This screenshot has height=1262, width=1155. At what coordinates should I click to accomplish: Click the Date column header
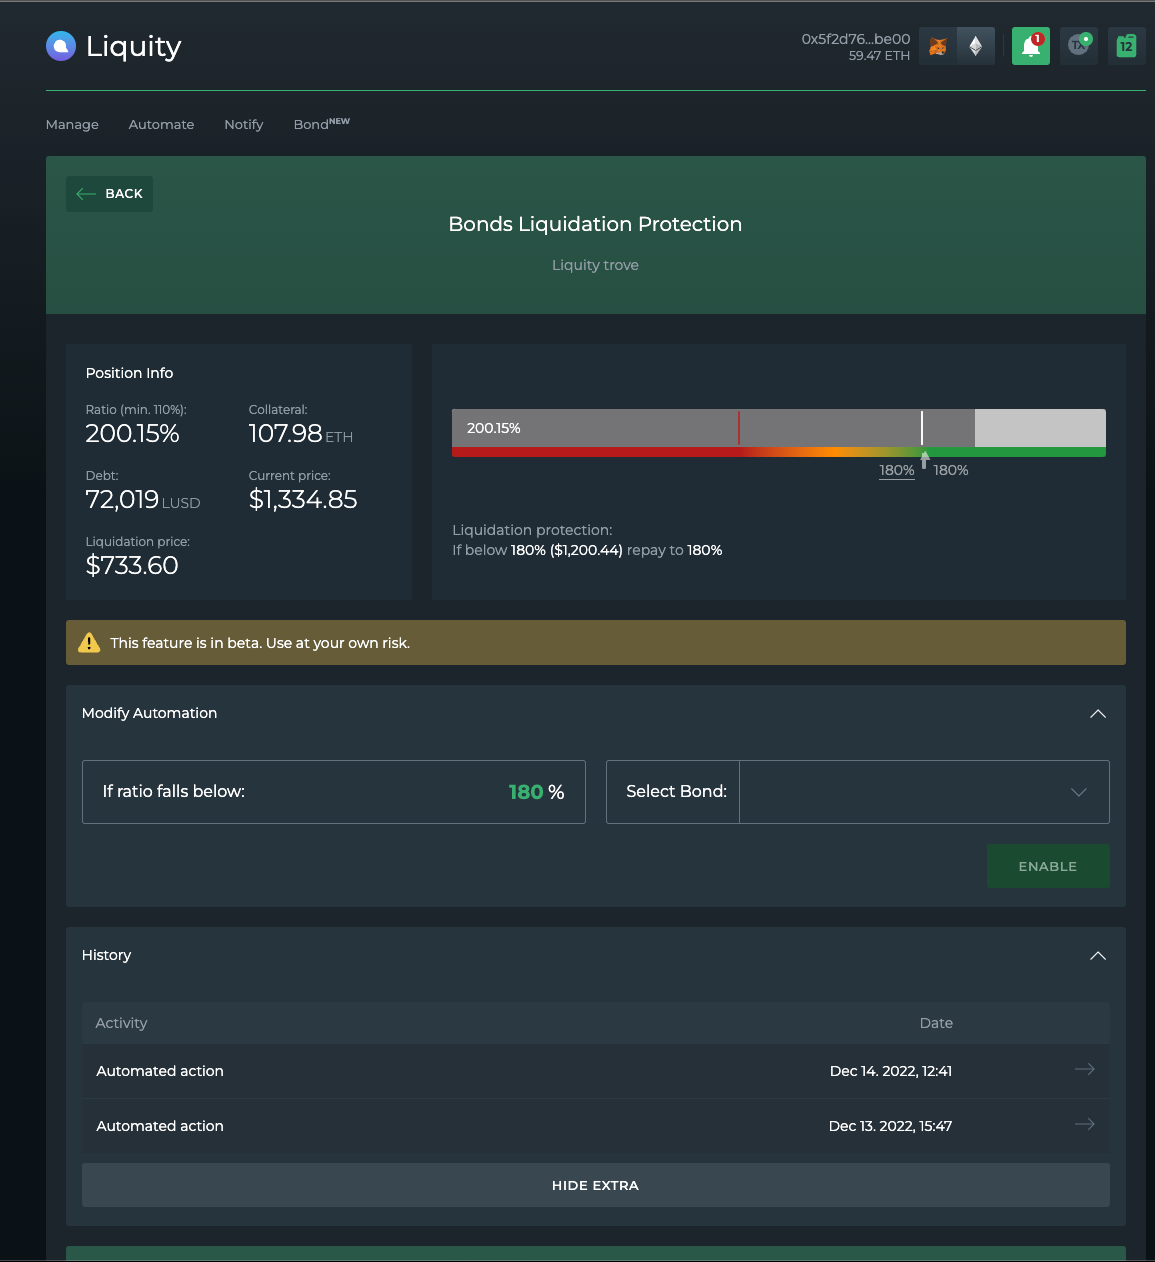[x=936, y=1023]
